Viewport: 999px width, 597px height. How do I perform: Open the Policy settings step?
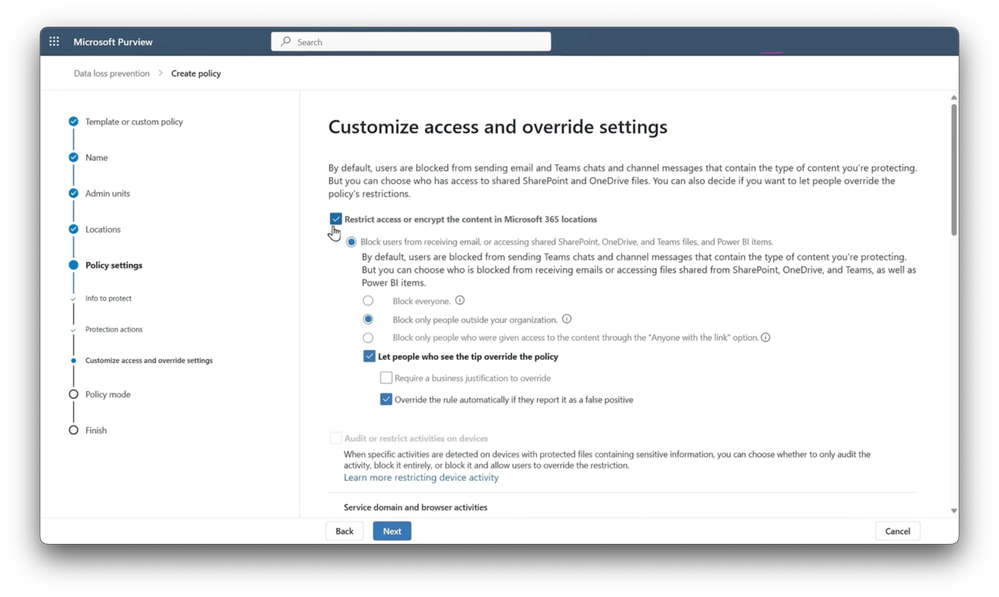coord(113,265)
